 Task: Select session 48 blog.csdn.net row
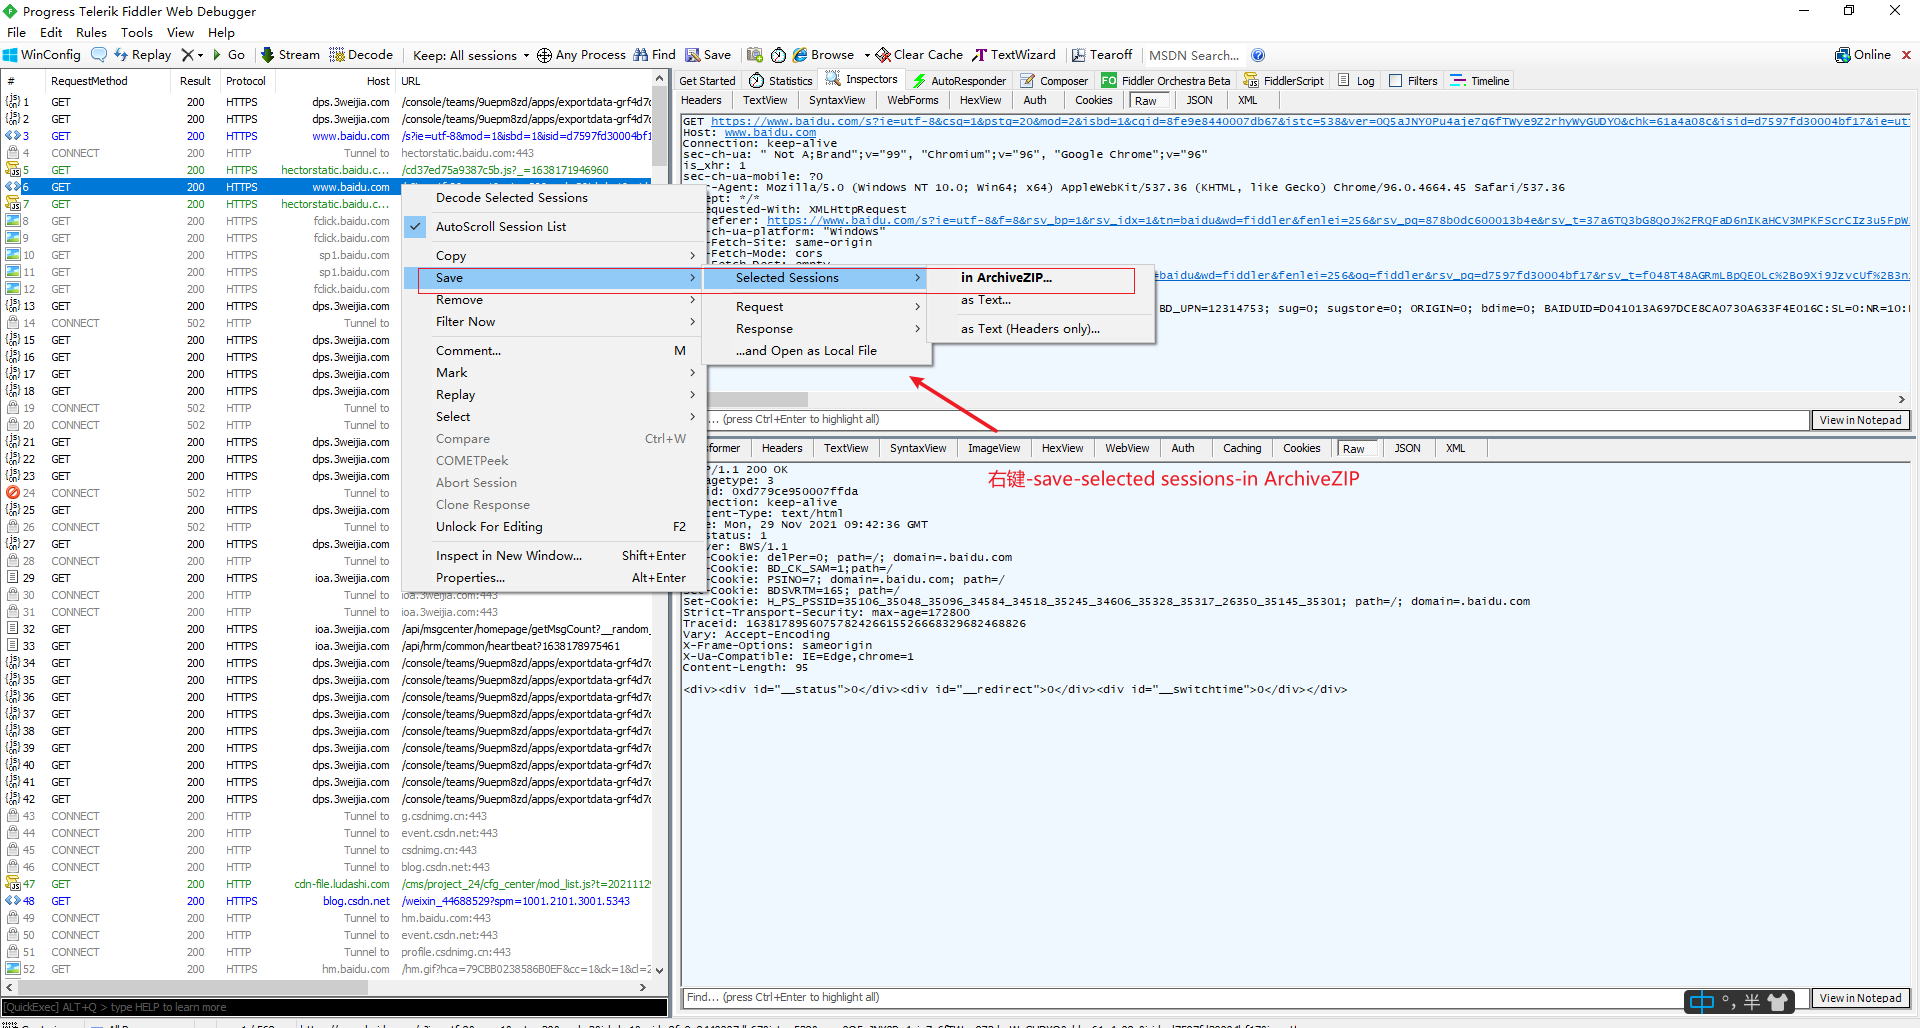coord(328,901)
